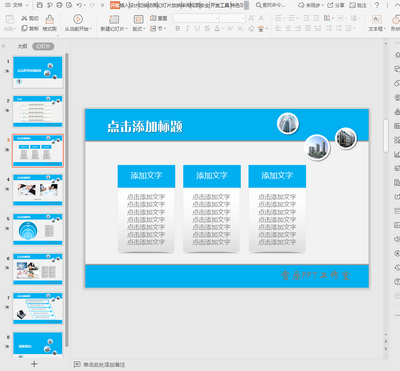The image size is (400, 371).
Task: Select slide 5 thumbnail with circle diagram
Action: point(38,229)
